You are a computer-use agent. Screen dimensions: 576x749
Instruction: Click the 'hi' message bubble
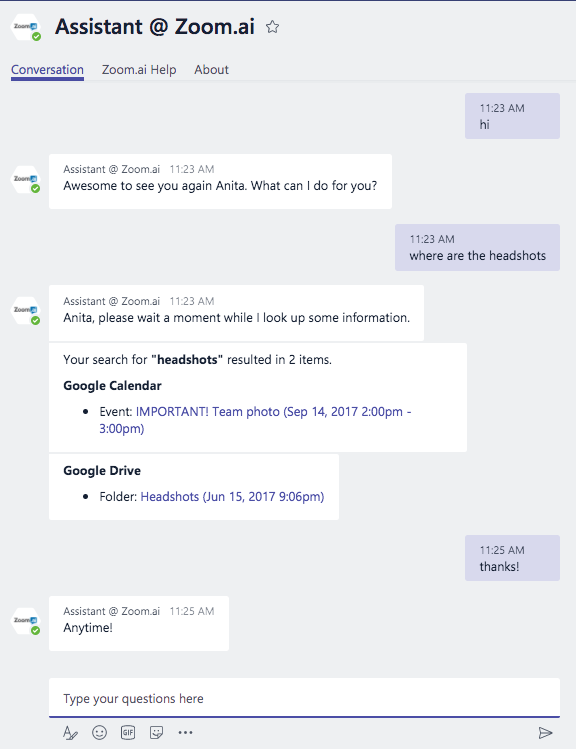tap(512, 116)
